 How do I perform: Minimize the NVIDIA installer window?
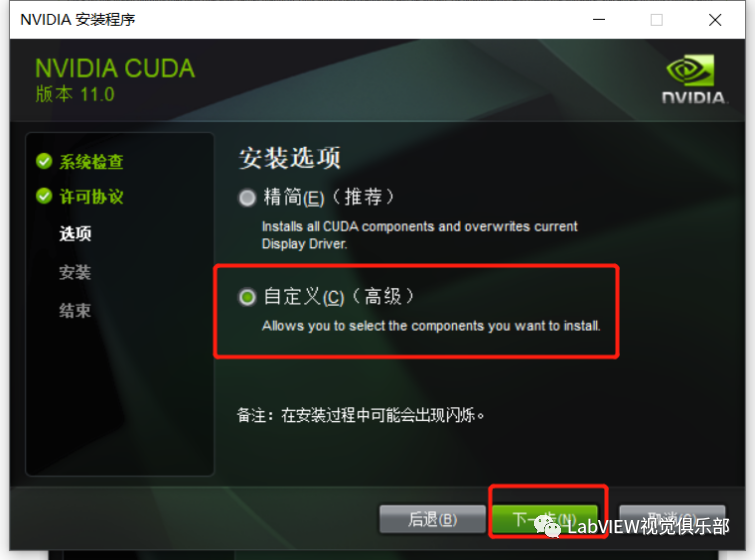click(599, 20)
